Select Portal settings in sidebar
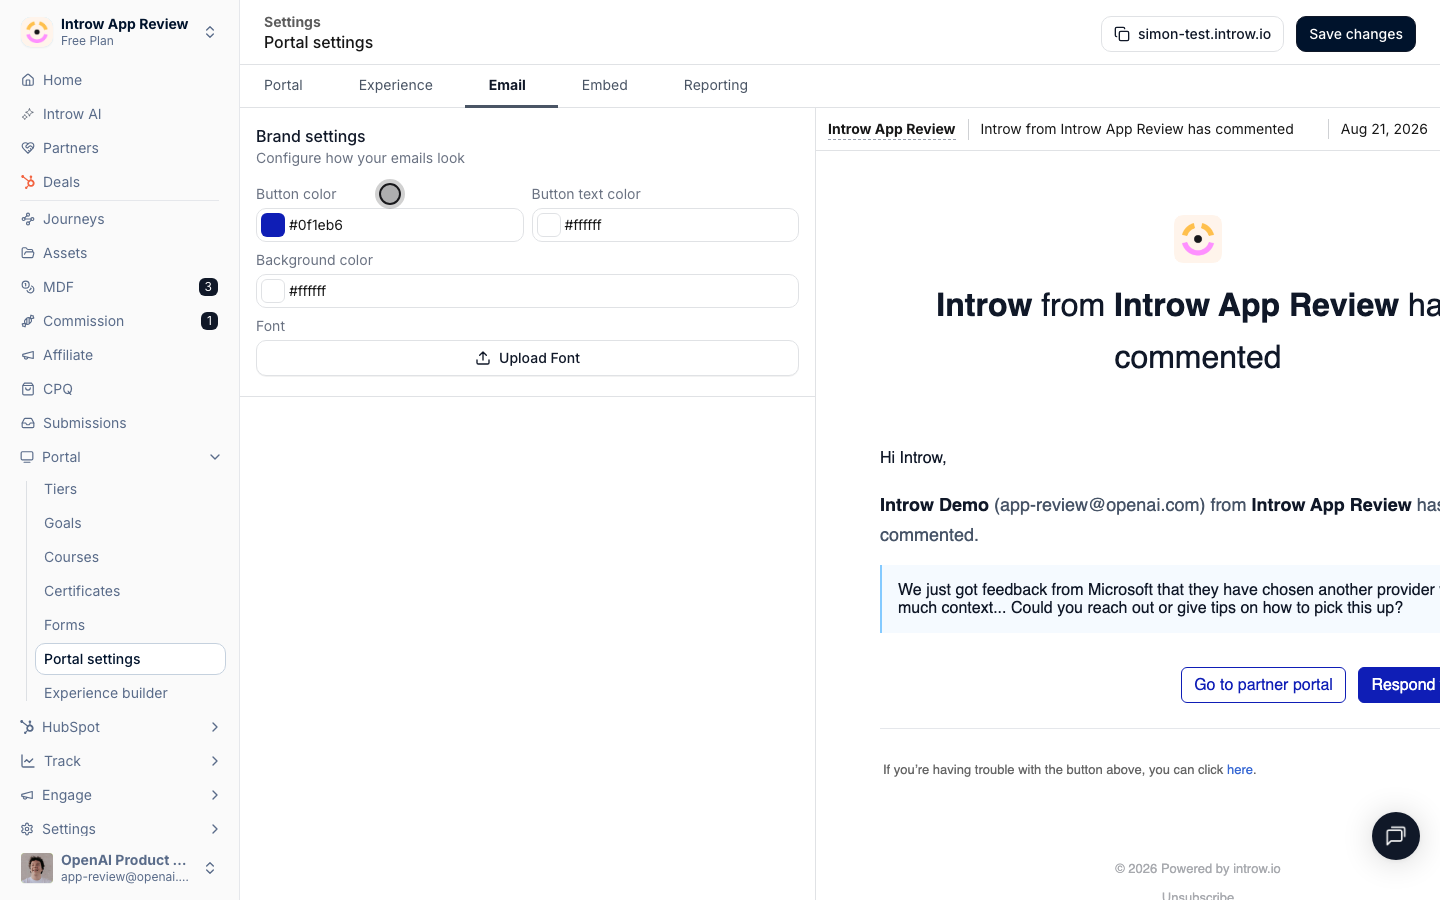Image resolution: width=1440 pixels, height=900 pixels. (130, 659)
